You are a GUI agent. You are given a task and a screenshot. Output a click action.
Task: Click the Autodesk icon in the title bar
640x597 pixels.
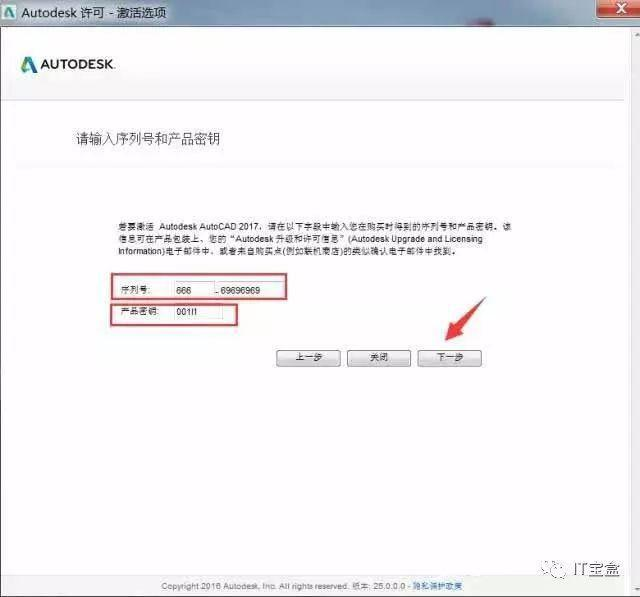click(9, 12)
